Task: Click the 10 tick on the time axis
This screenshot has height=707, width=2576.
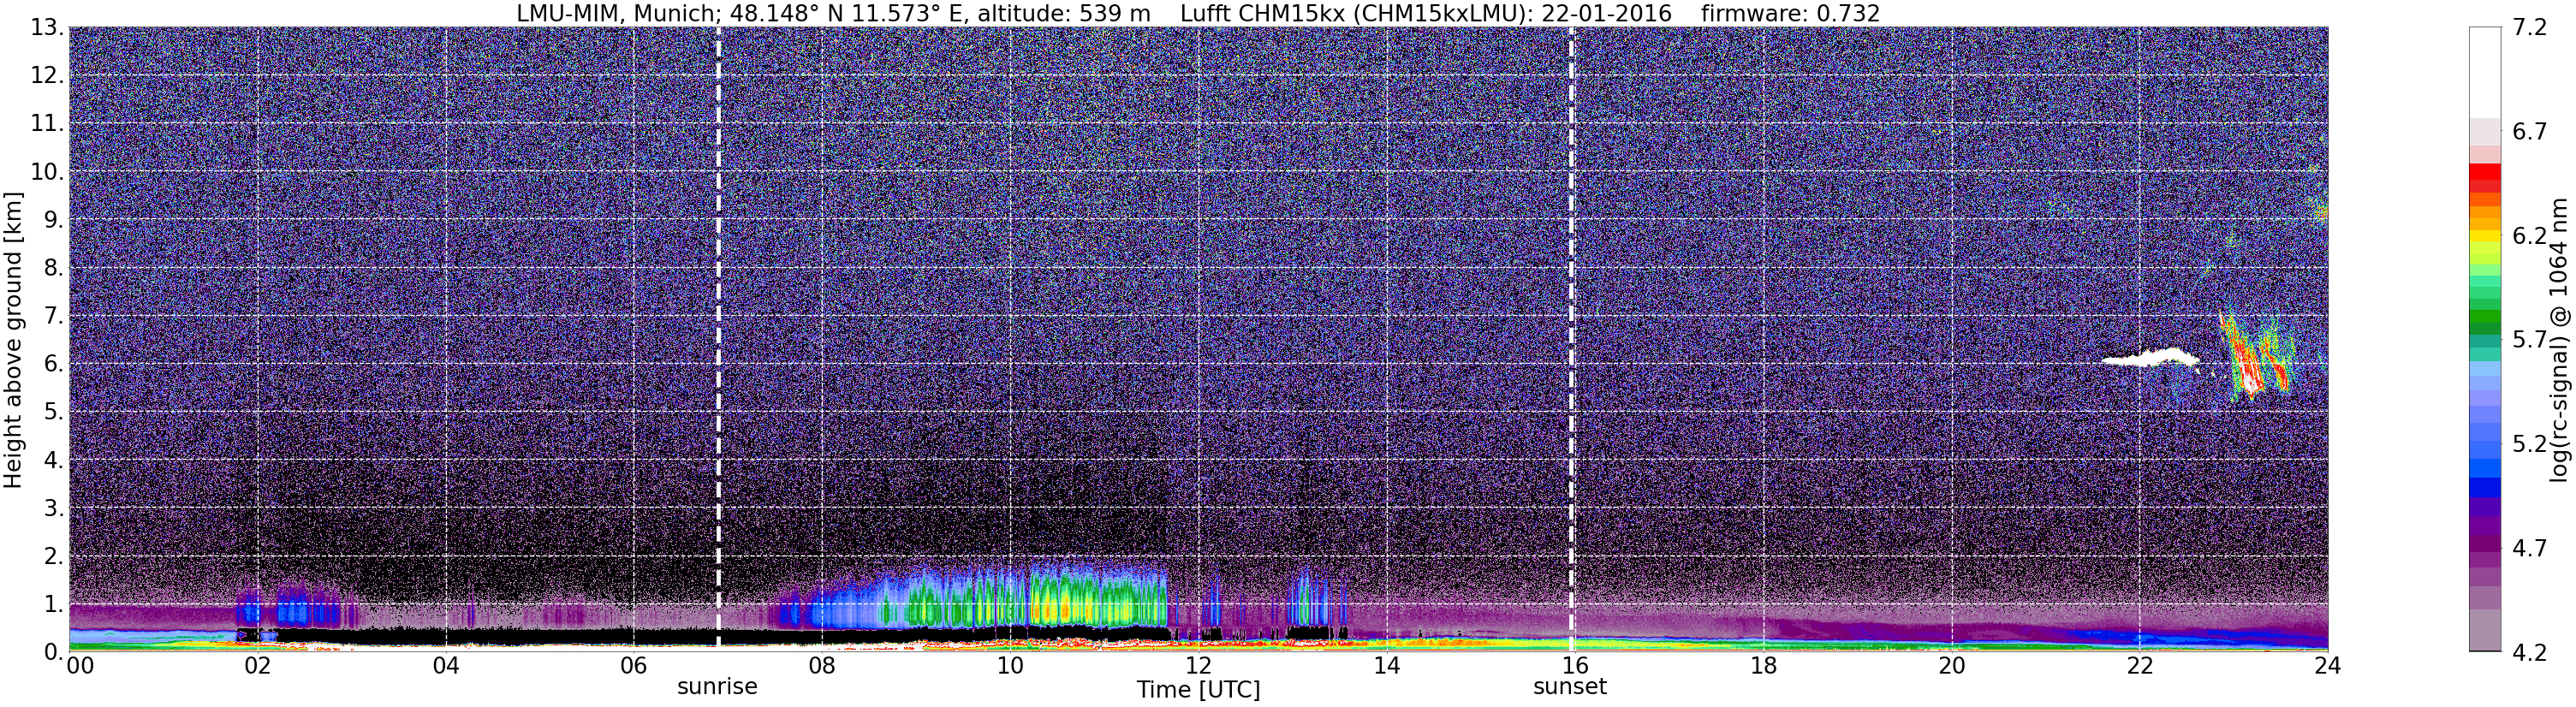Action: [1010, 666]
